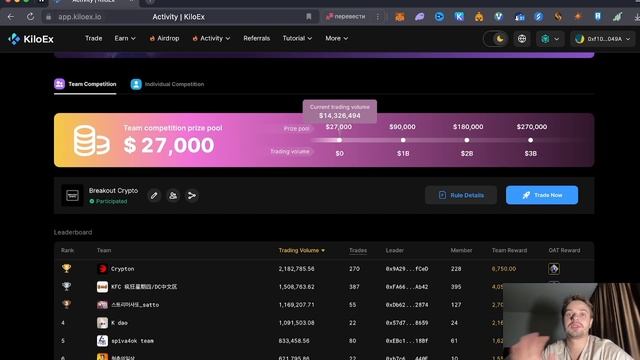Click the KiloEx logo
The height and width of the screenshot is (360, 640).
click(31, 39)
